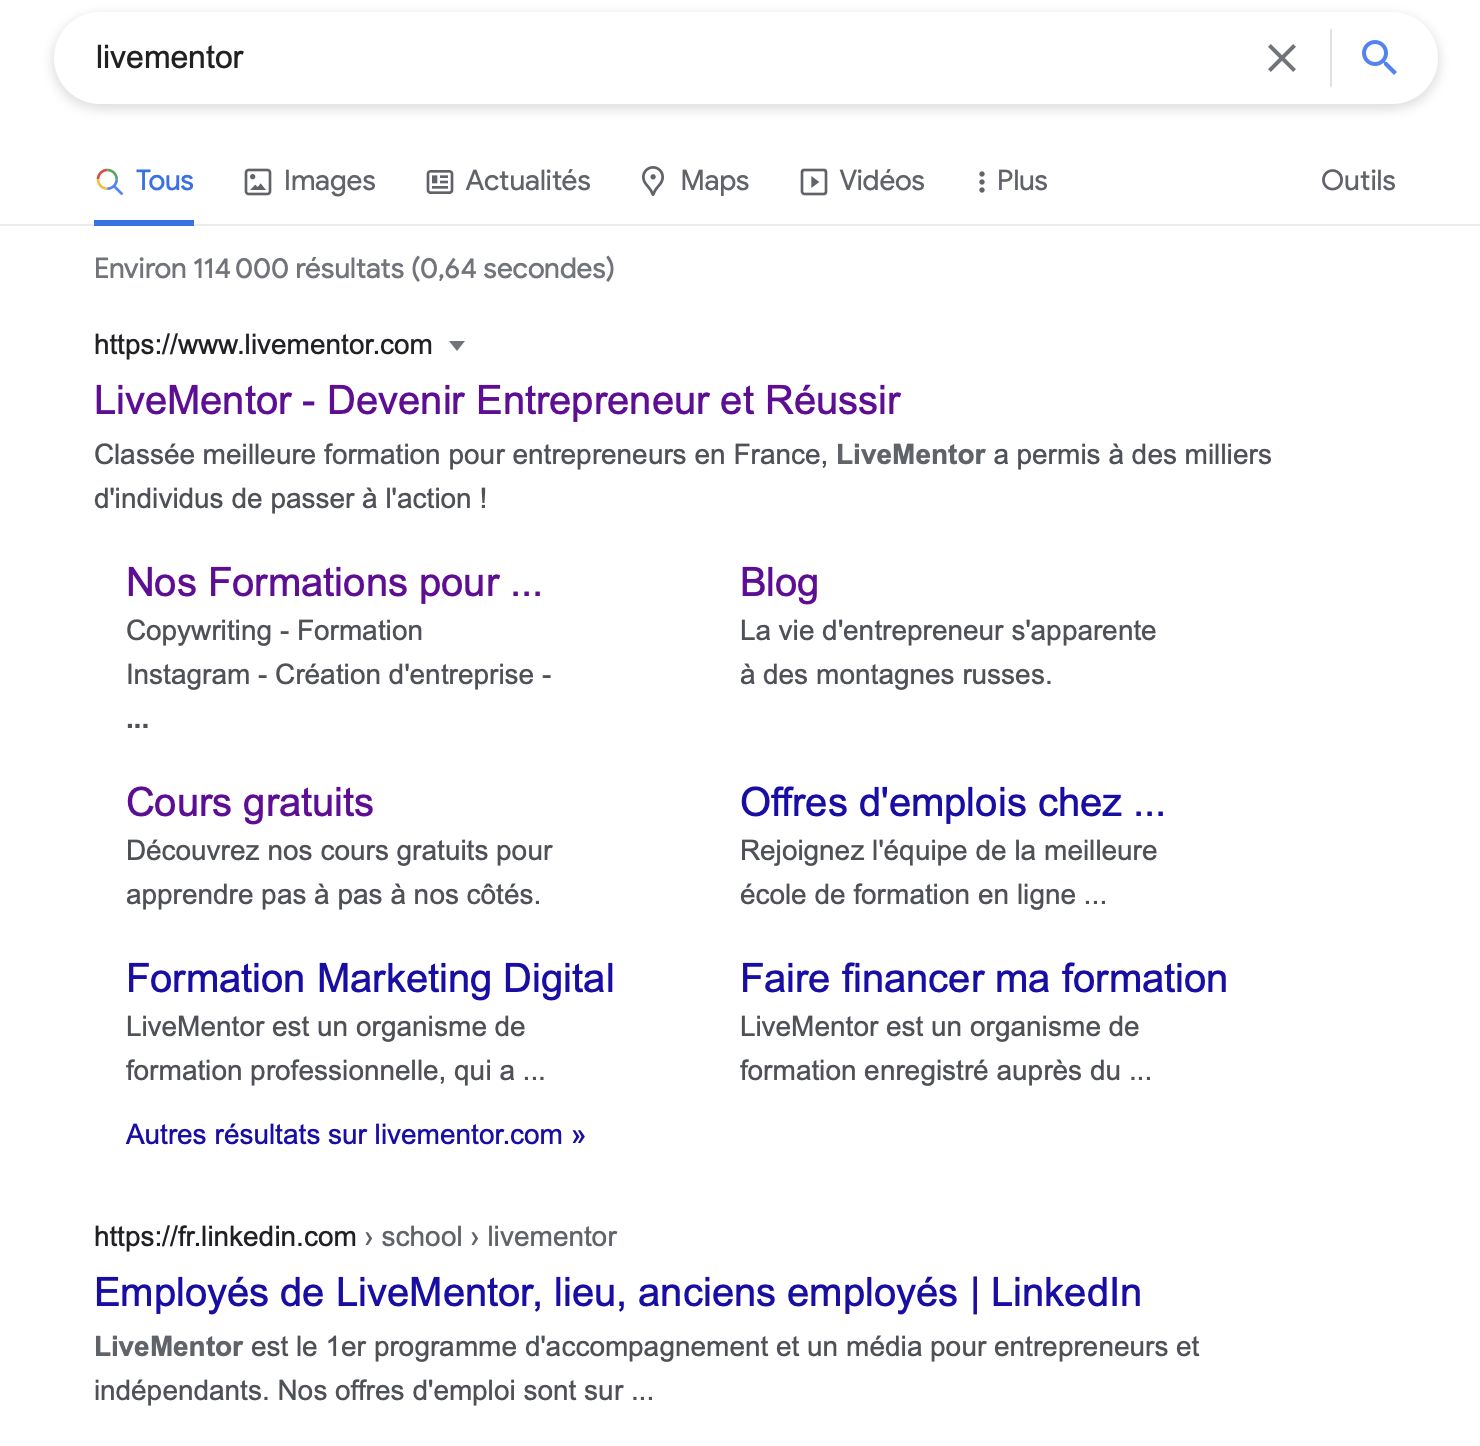Open the LinkedIn Employés de LiveMentor result
1480x1446 pixels.
click(x=618, y=1293)
